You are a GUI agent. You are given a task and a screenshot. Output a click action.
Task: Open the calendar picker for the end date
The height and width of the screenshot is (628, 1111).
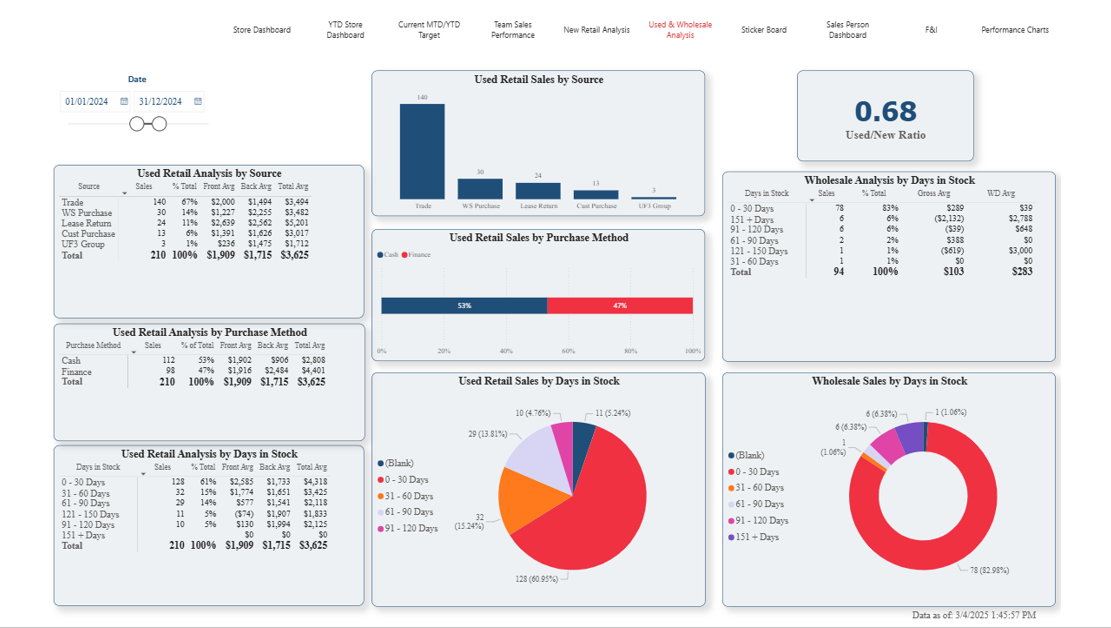[198, 101]
